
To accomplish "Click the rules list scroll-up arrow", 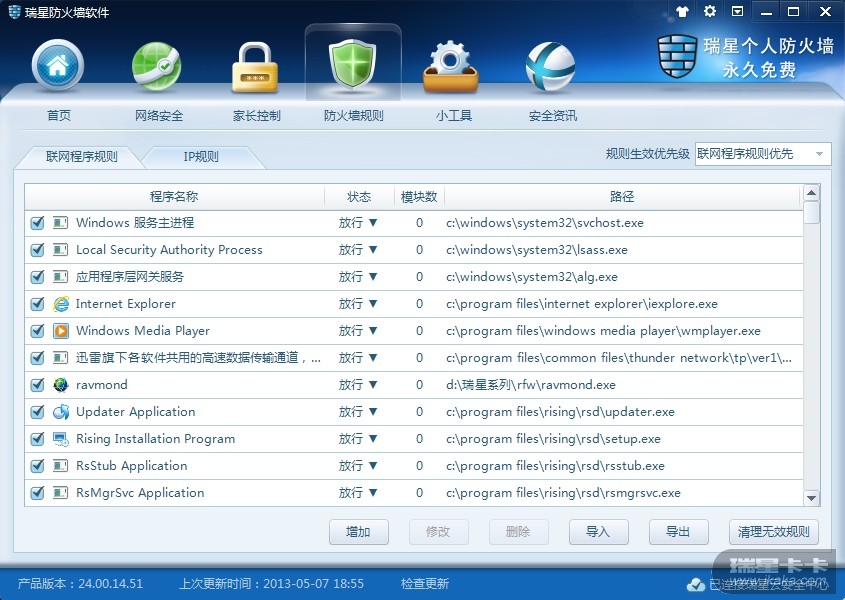I will click(811, 193).
